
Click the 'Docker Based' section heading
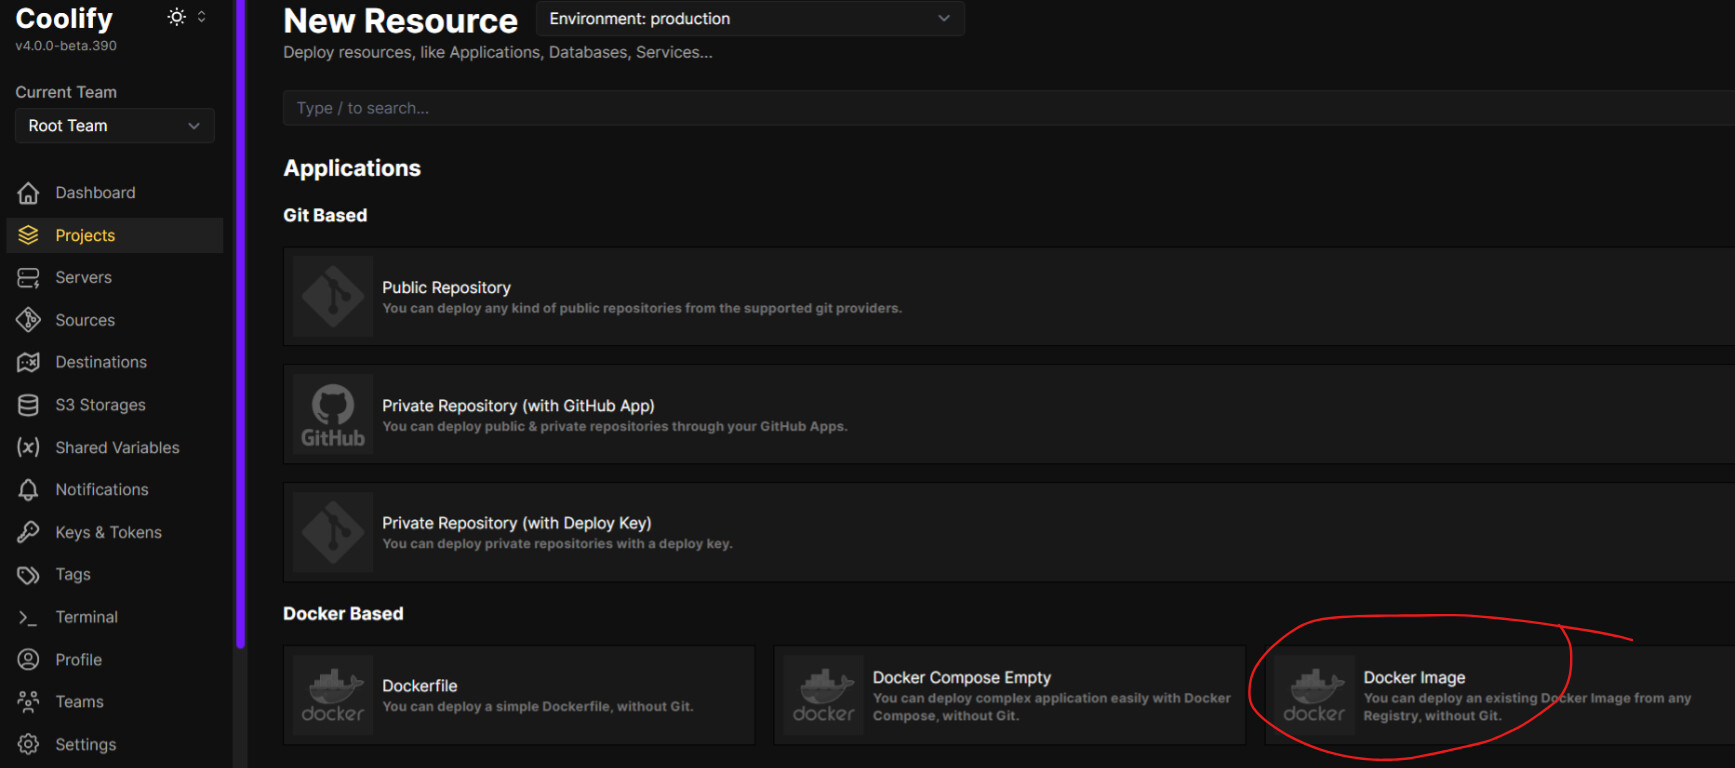tap(343, 614)
